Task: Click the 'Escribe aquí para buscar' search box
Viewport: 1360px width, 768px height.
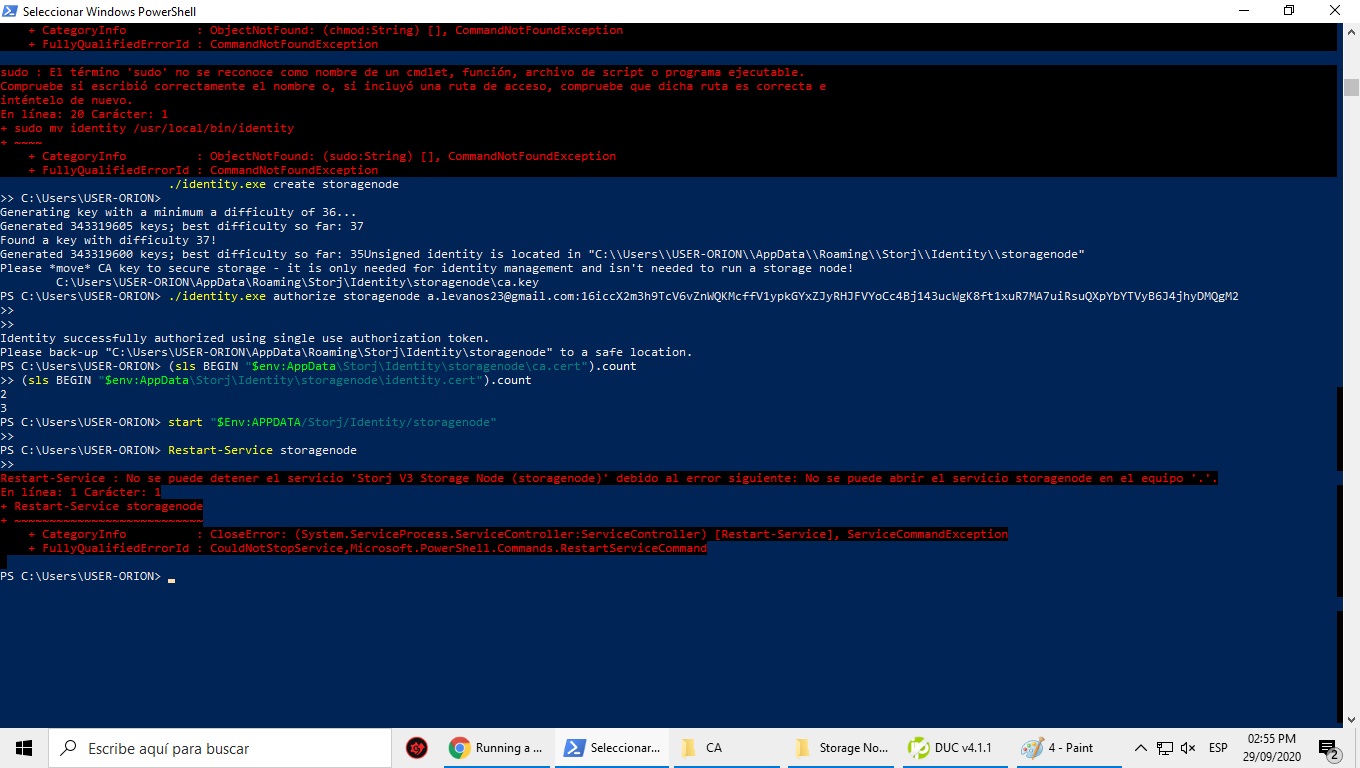Action: tap(220, 748)
